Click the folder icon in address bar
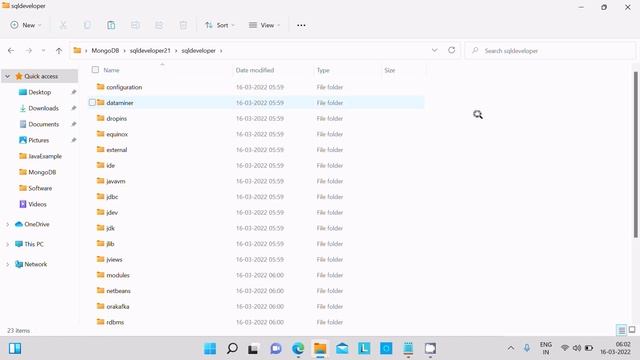Viewport: 640px width, 360px height. [77, 51]
